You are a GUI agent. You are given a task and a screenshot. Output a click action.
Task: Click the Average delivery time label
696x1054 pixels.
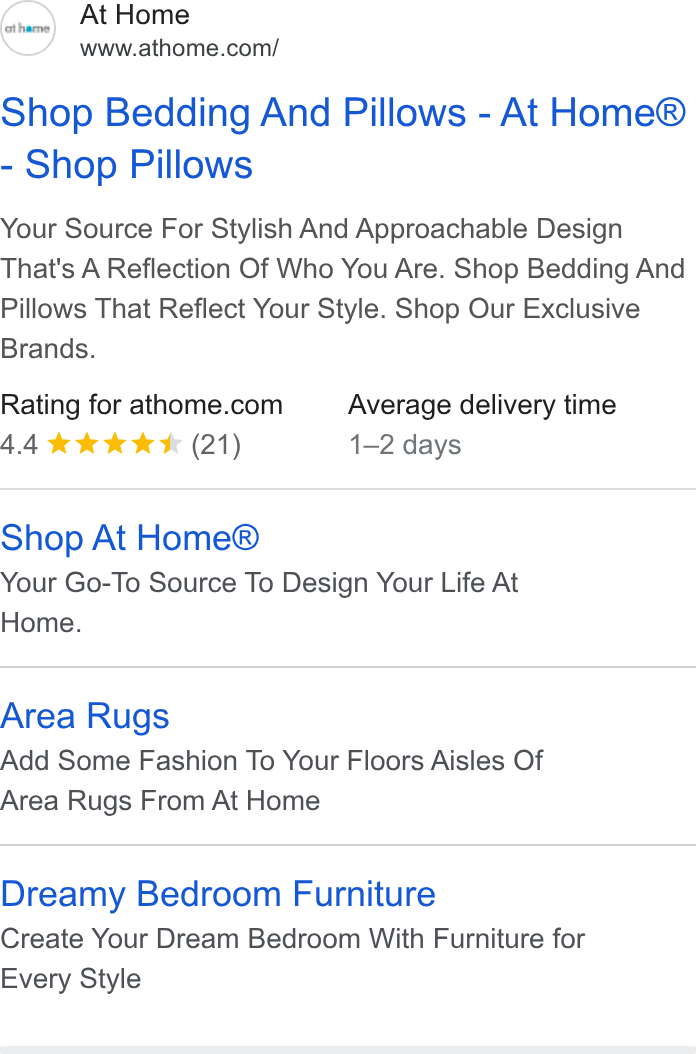click(482, 405)
